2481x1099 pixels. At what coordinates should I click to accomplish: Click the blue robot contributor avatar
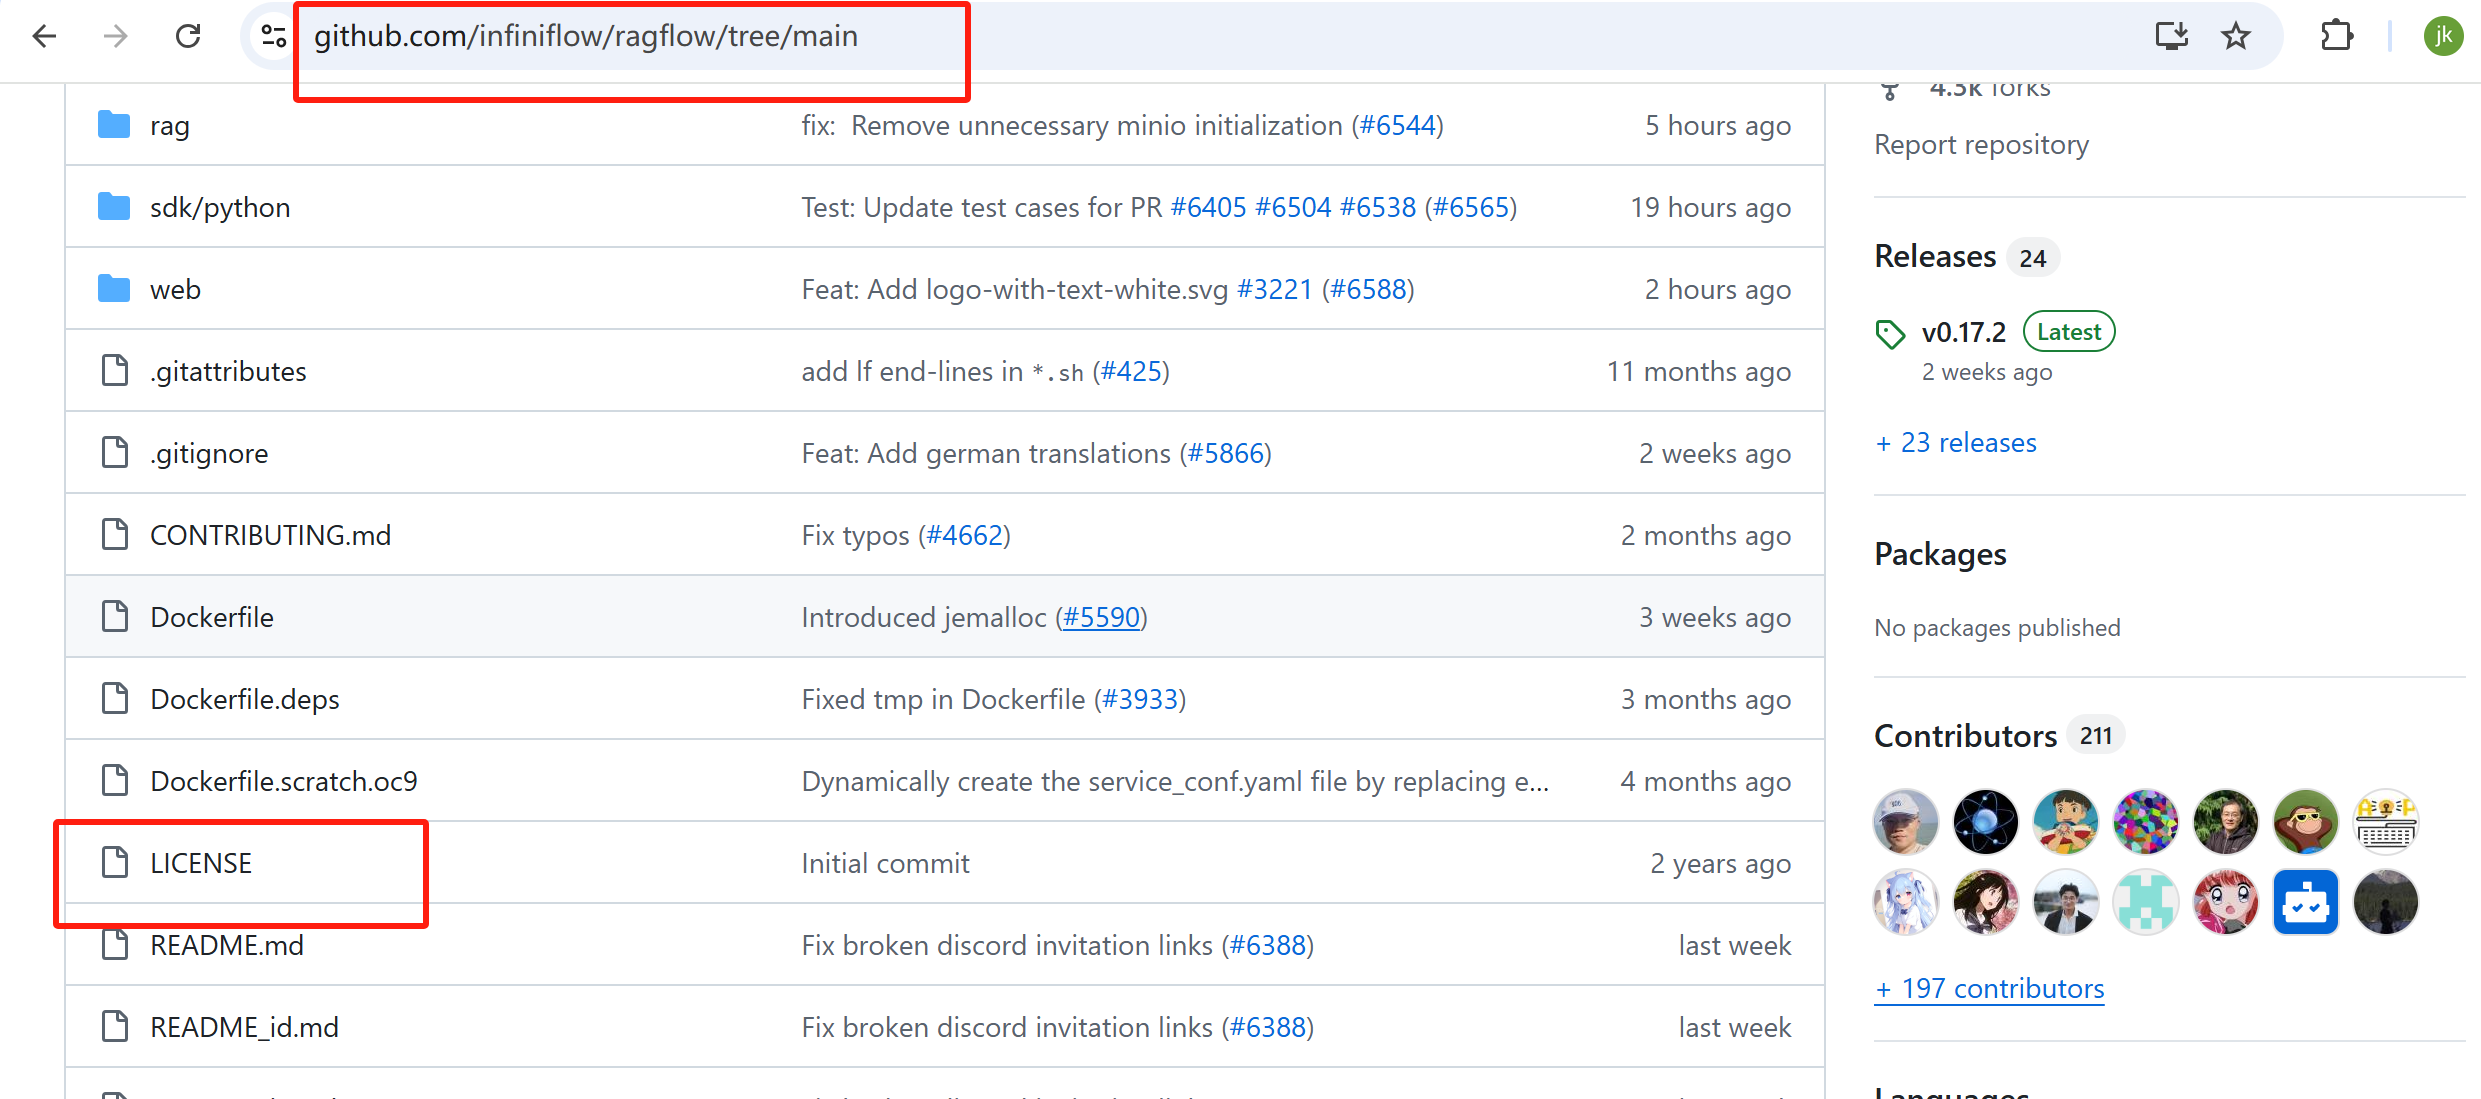coord(2305,903)
